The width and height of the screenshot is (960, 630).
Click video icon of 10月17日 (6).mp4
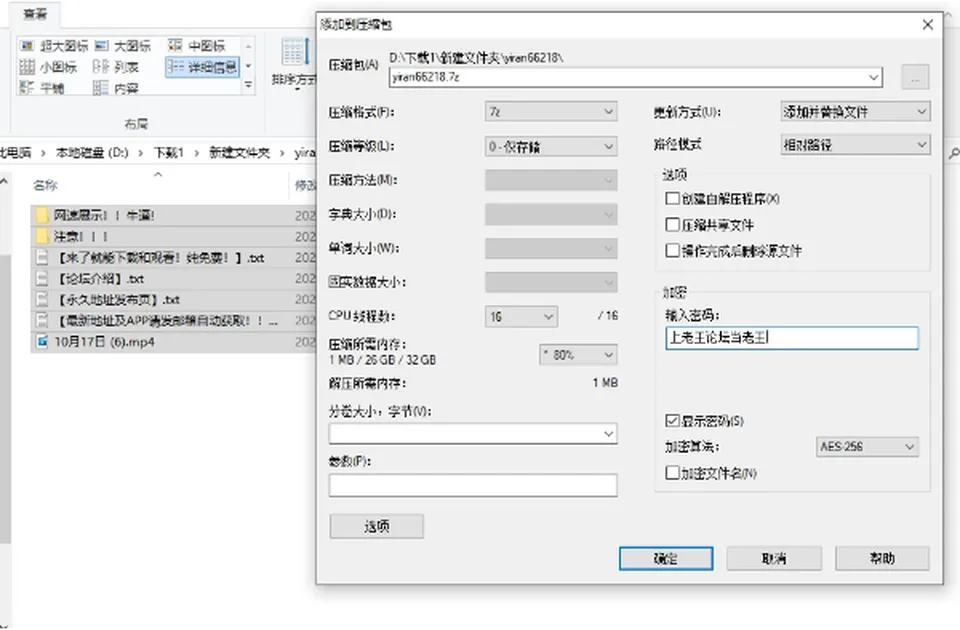pos(42,342)
